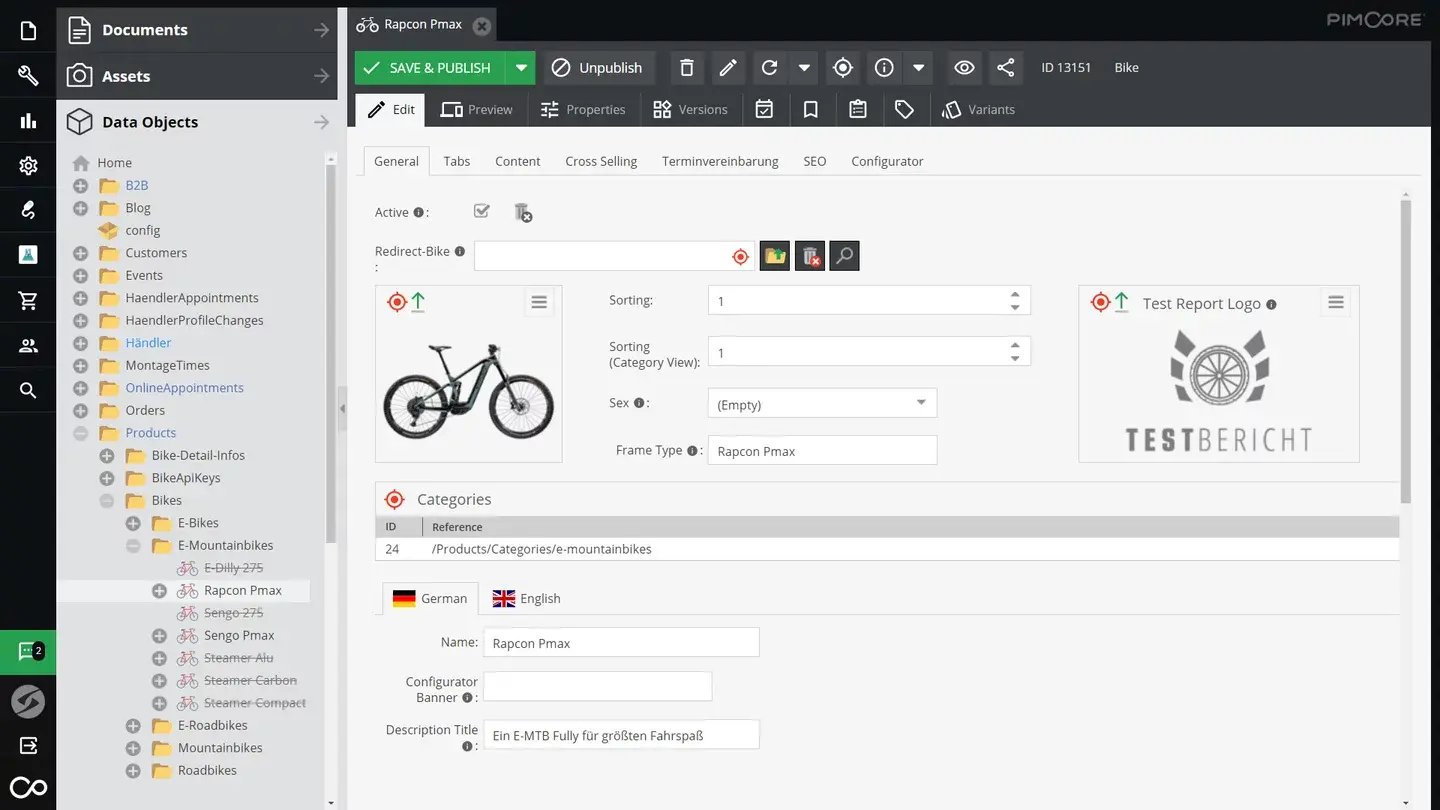1440x810 pixels.
Task: Click the magnifier search icon beside Redirect-Bike
Action: pos(845,256)
